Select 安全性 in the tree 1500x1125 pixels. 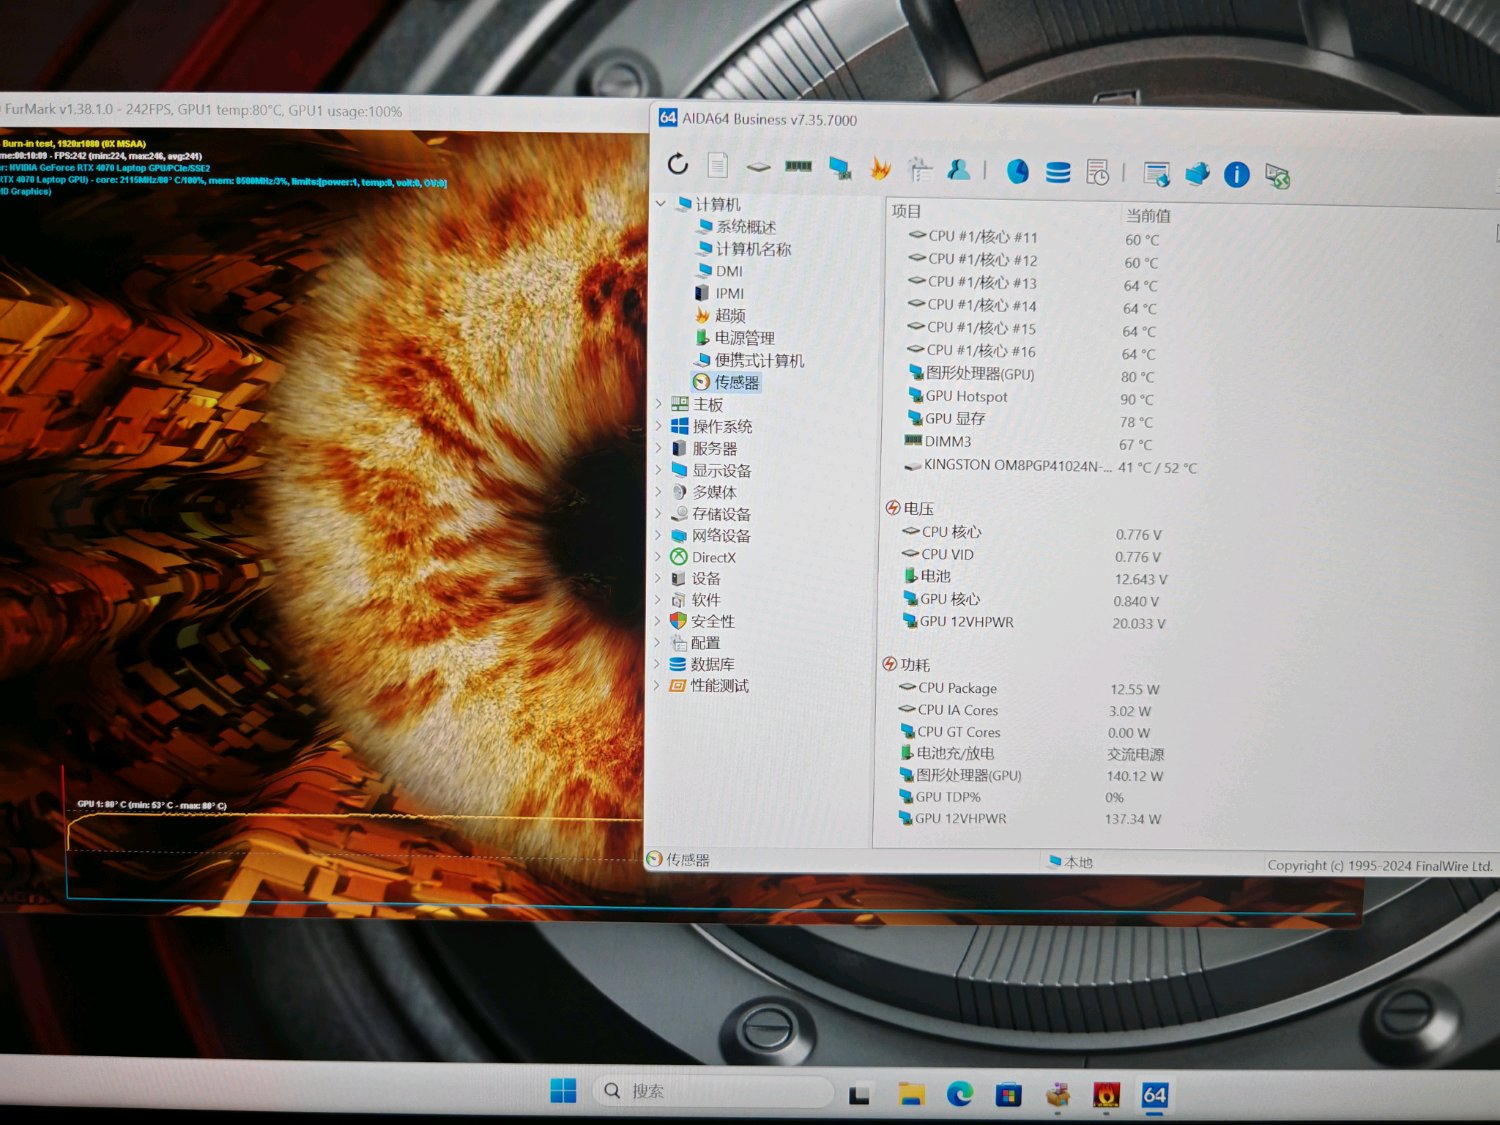[x=712, y=621]
